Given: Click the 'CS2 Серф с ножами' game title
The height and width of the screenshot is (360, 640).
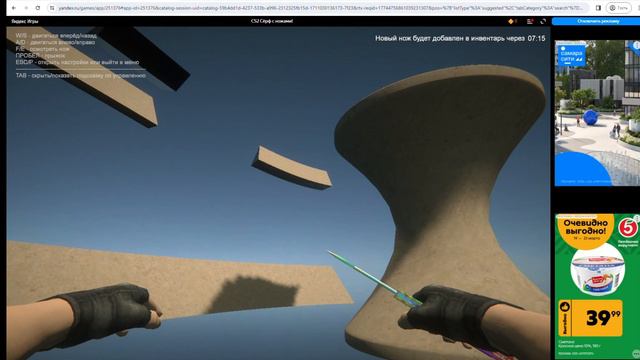Looking at the screenshot, I should (272, 21).
